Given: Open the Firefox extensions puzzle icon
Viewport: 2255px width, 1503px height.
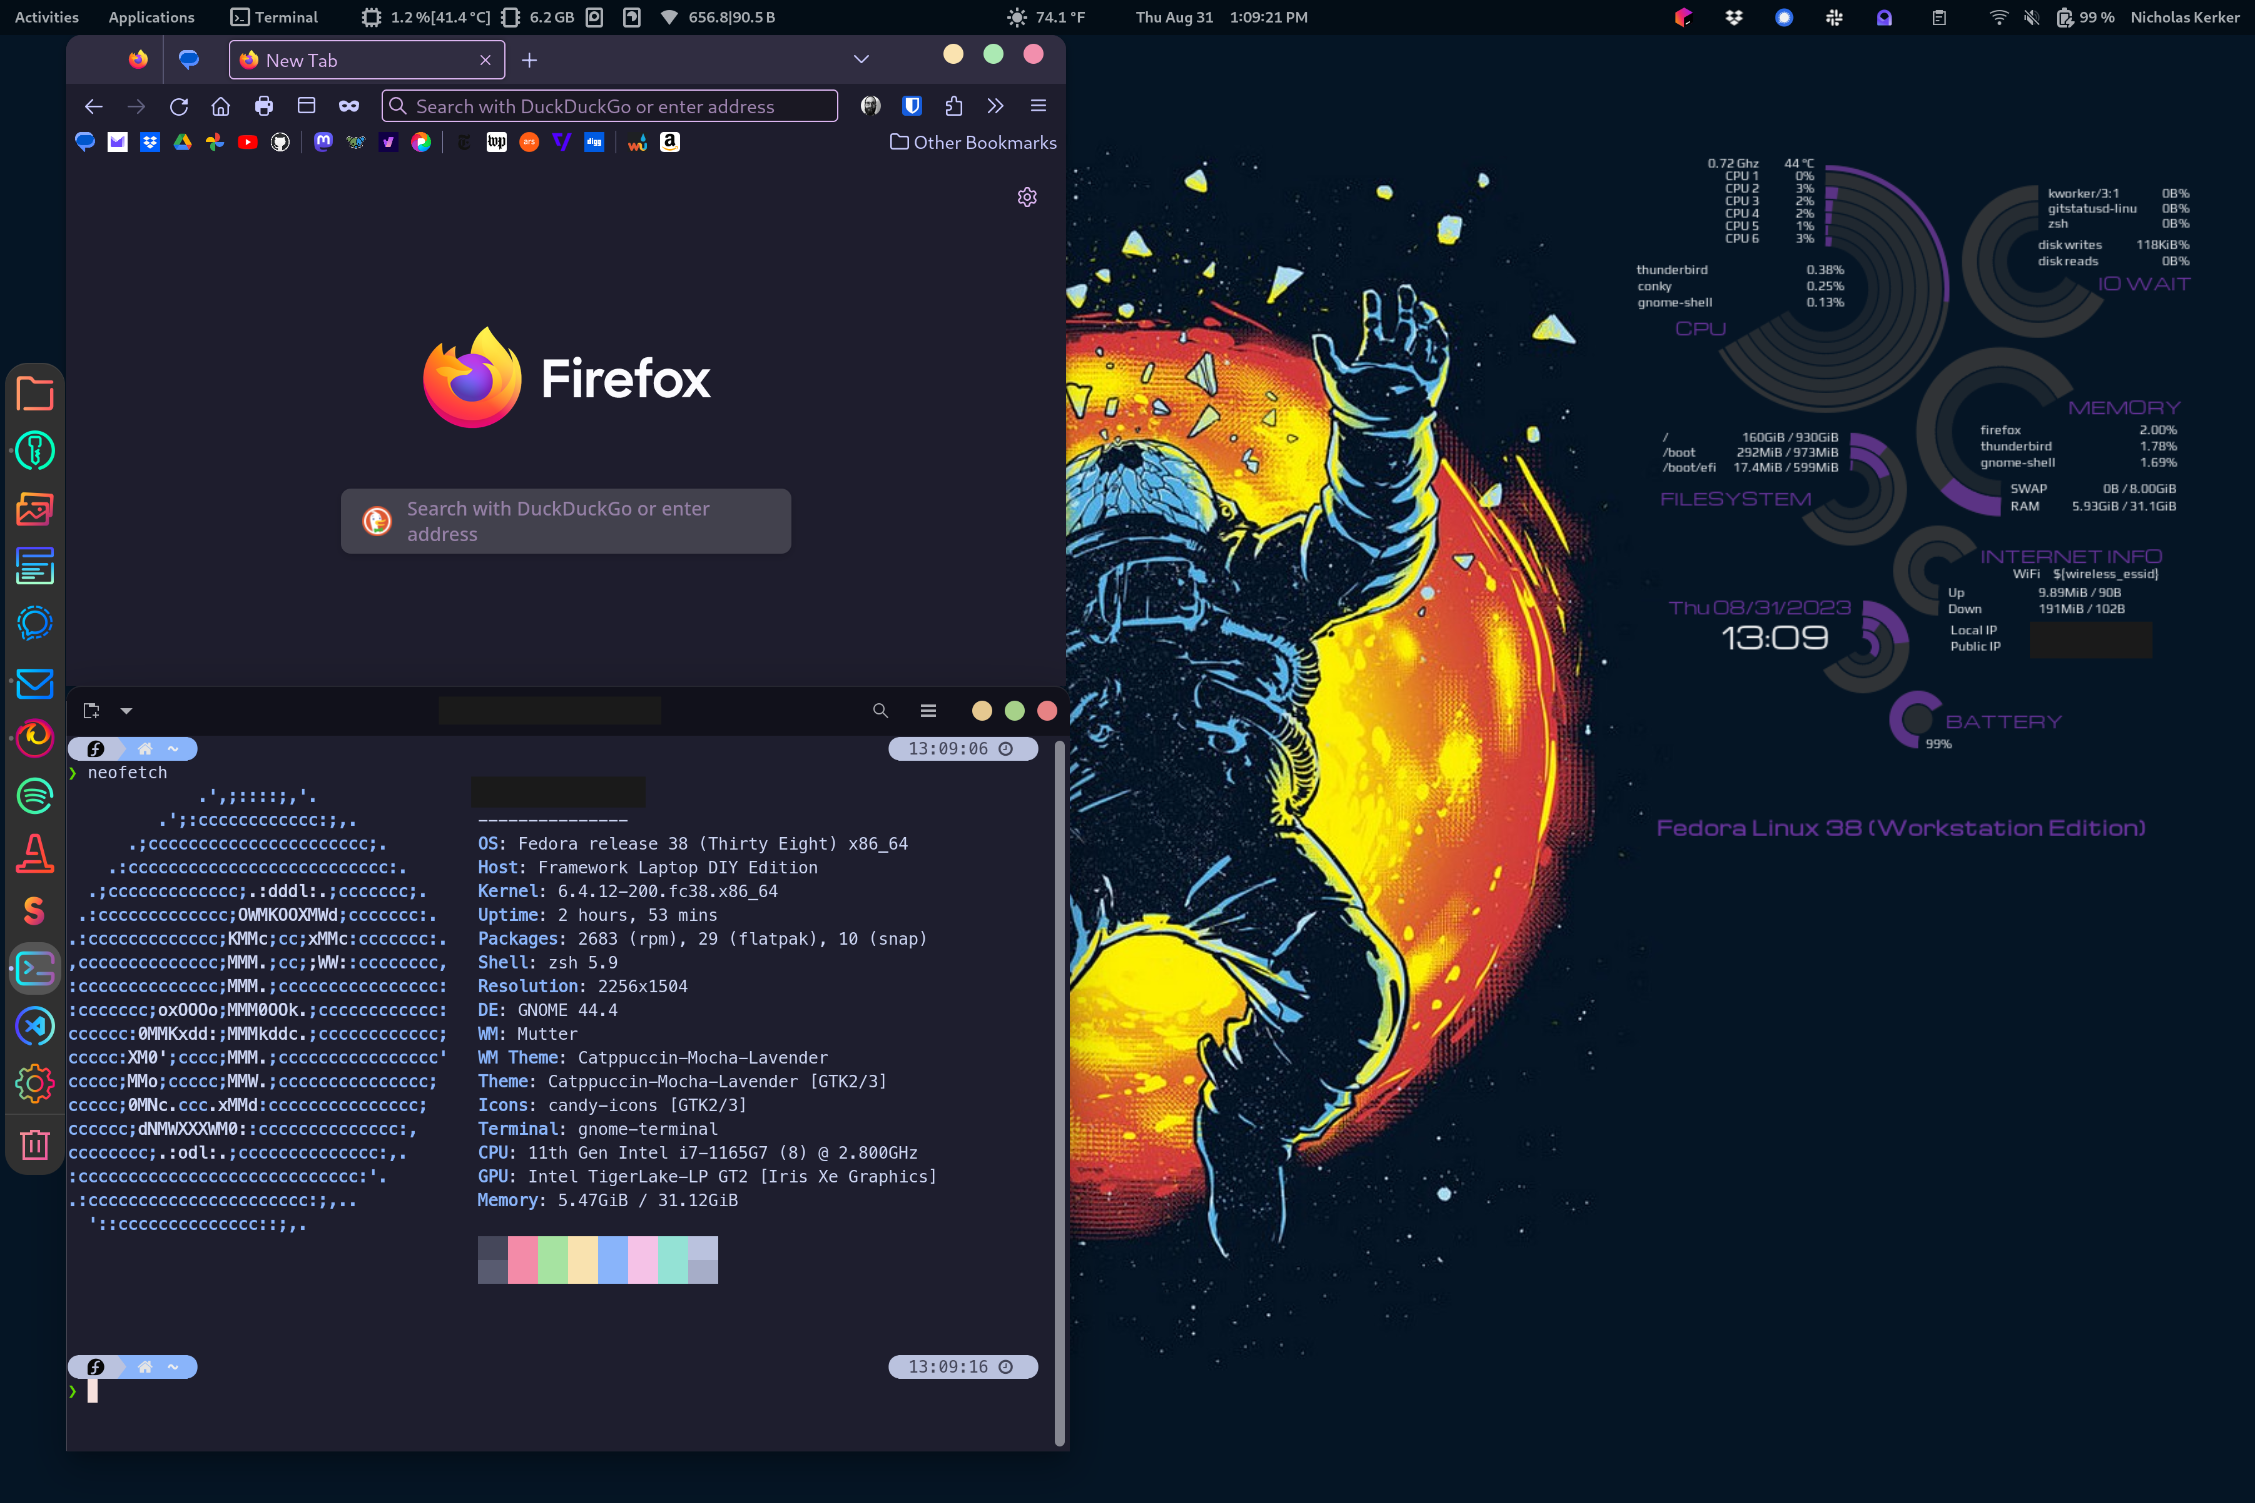Looking at the screenshot, I should [x=954, y=106].
